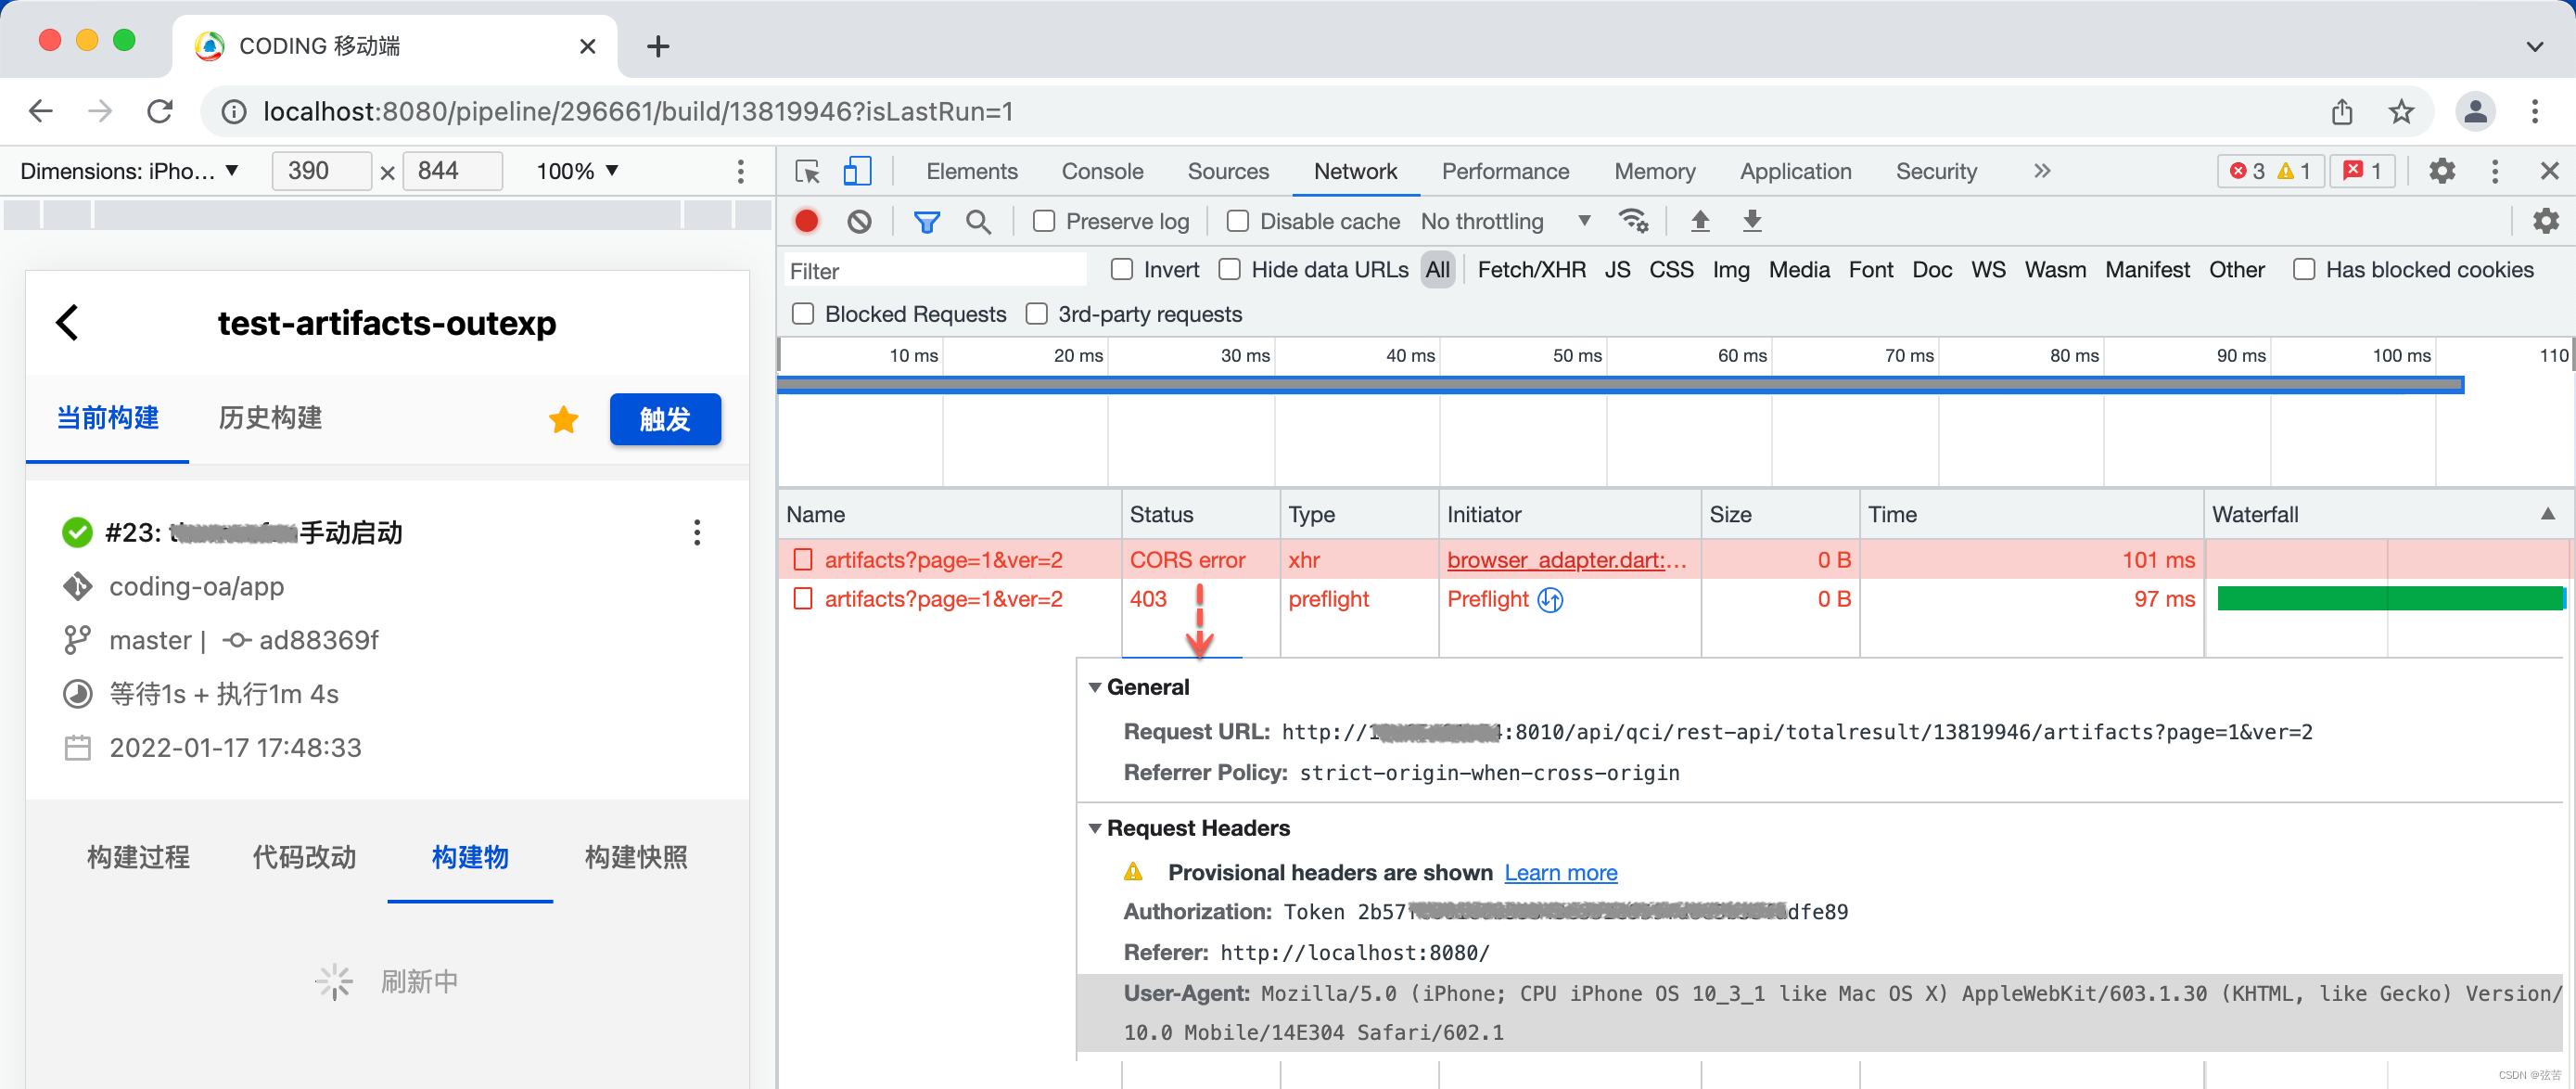Screen dimensions: 2576x1089
Task: Check the Invert filter checkbox
Action: tap(1122, 269)
